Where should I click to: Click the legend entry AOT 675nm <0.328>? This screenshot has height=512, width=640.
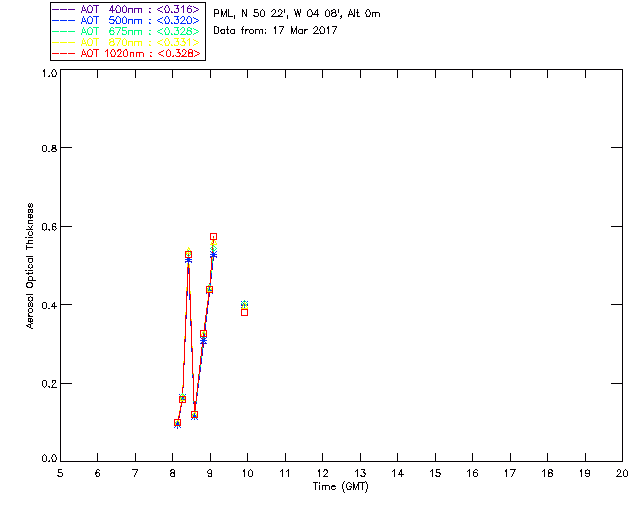127,31
